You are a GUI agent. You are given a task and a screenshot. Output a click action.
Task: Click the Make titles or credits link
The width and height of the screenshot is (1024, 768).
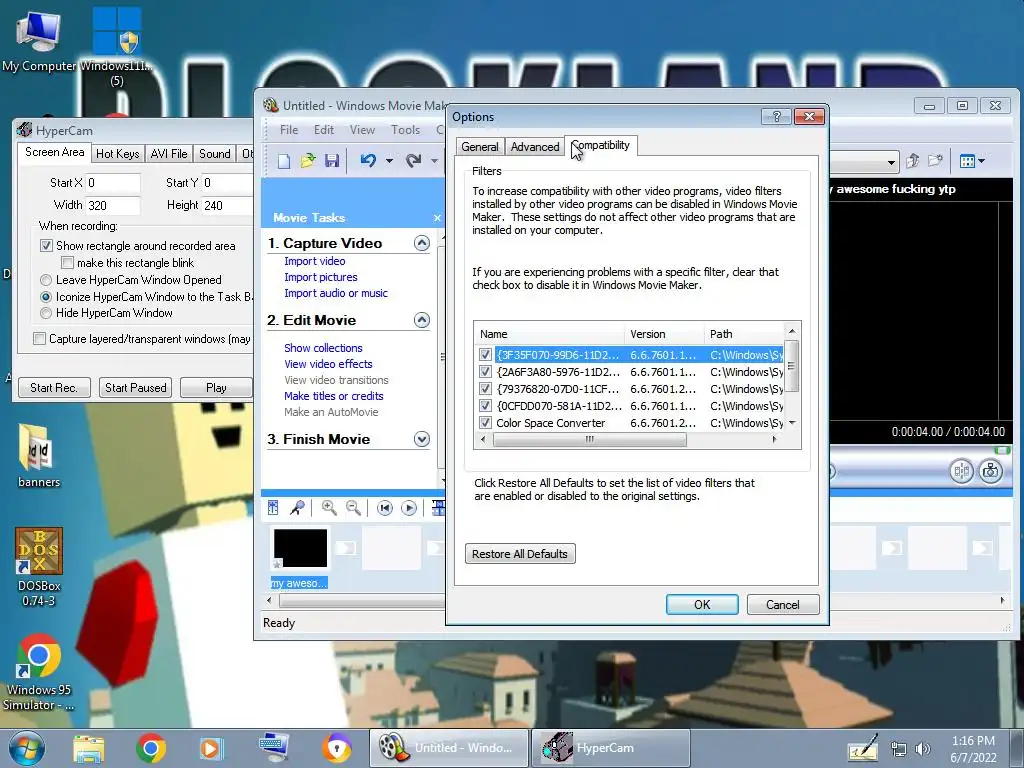[x=334, y=396]
